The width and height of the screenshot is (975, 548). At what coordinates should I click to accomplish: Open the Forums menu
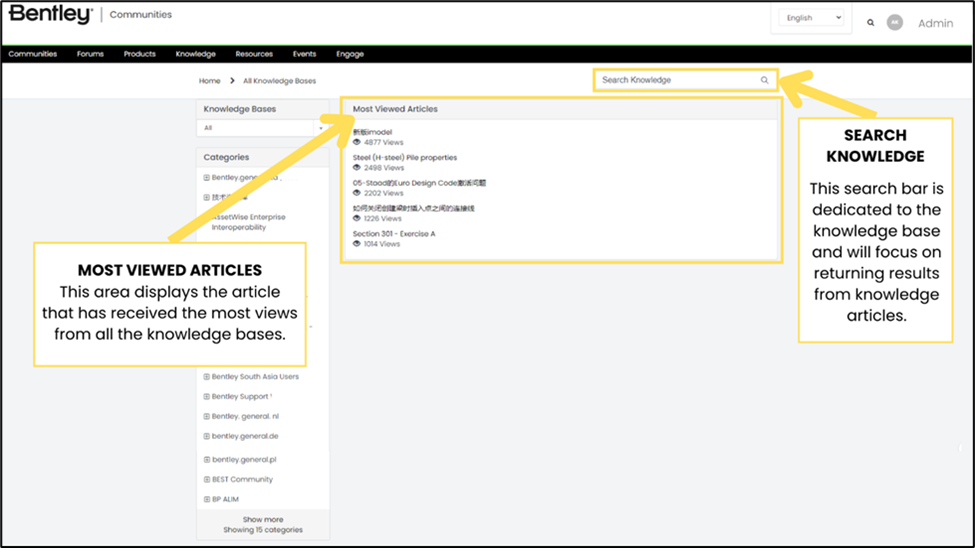pos(90,54)
